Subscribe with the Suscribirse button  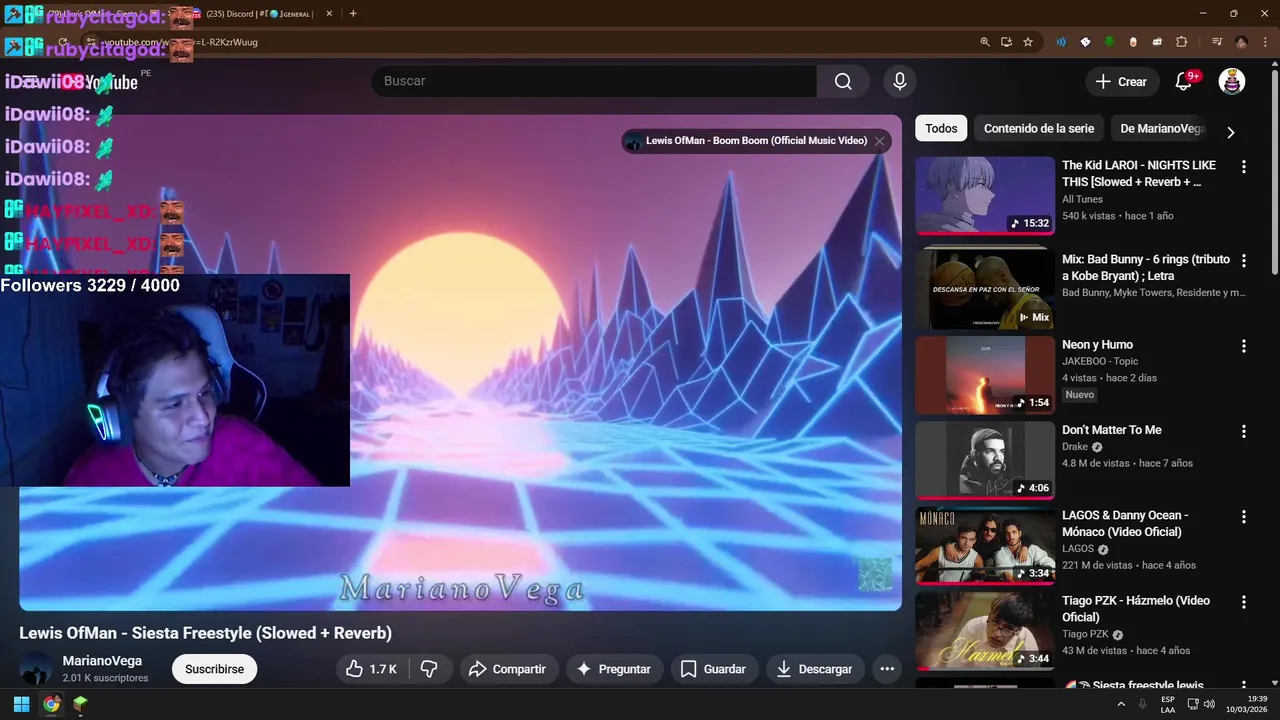pos(214,669)
